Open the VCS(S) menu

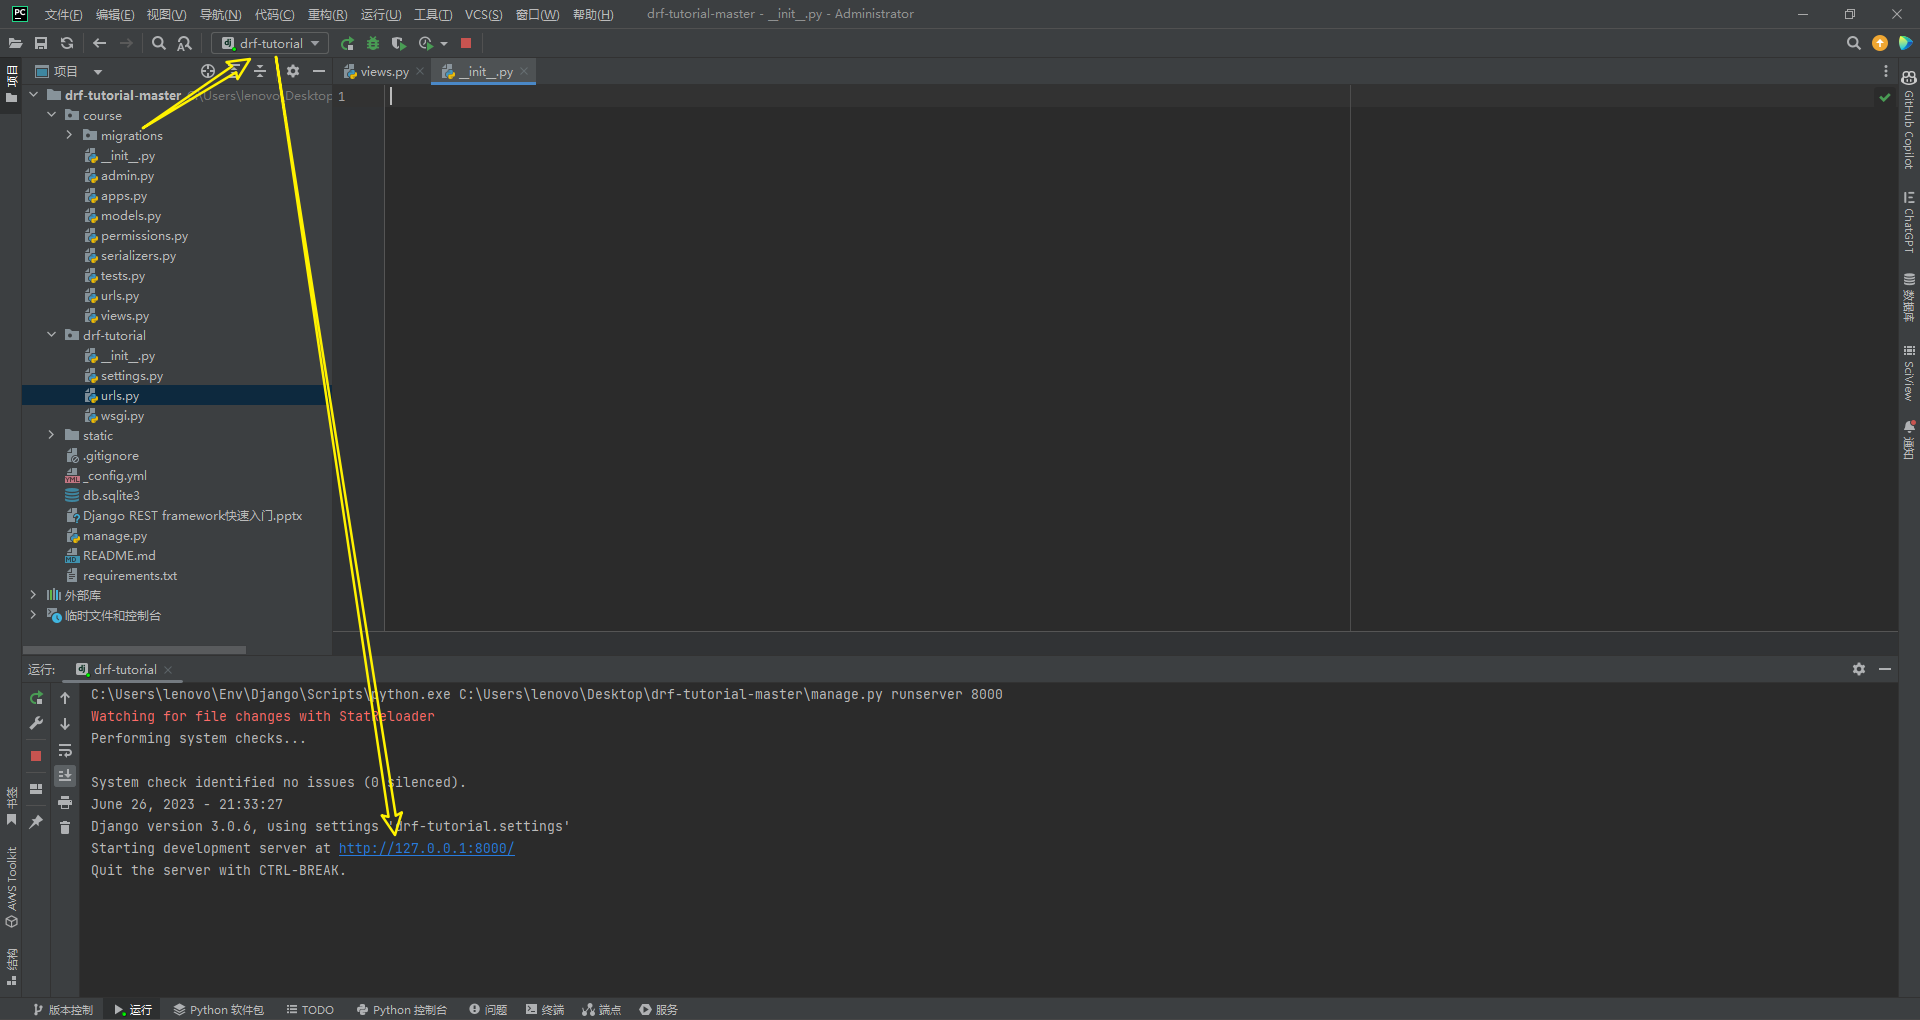click(x=484, y=14)
